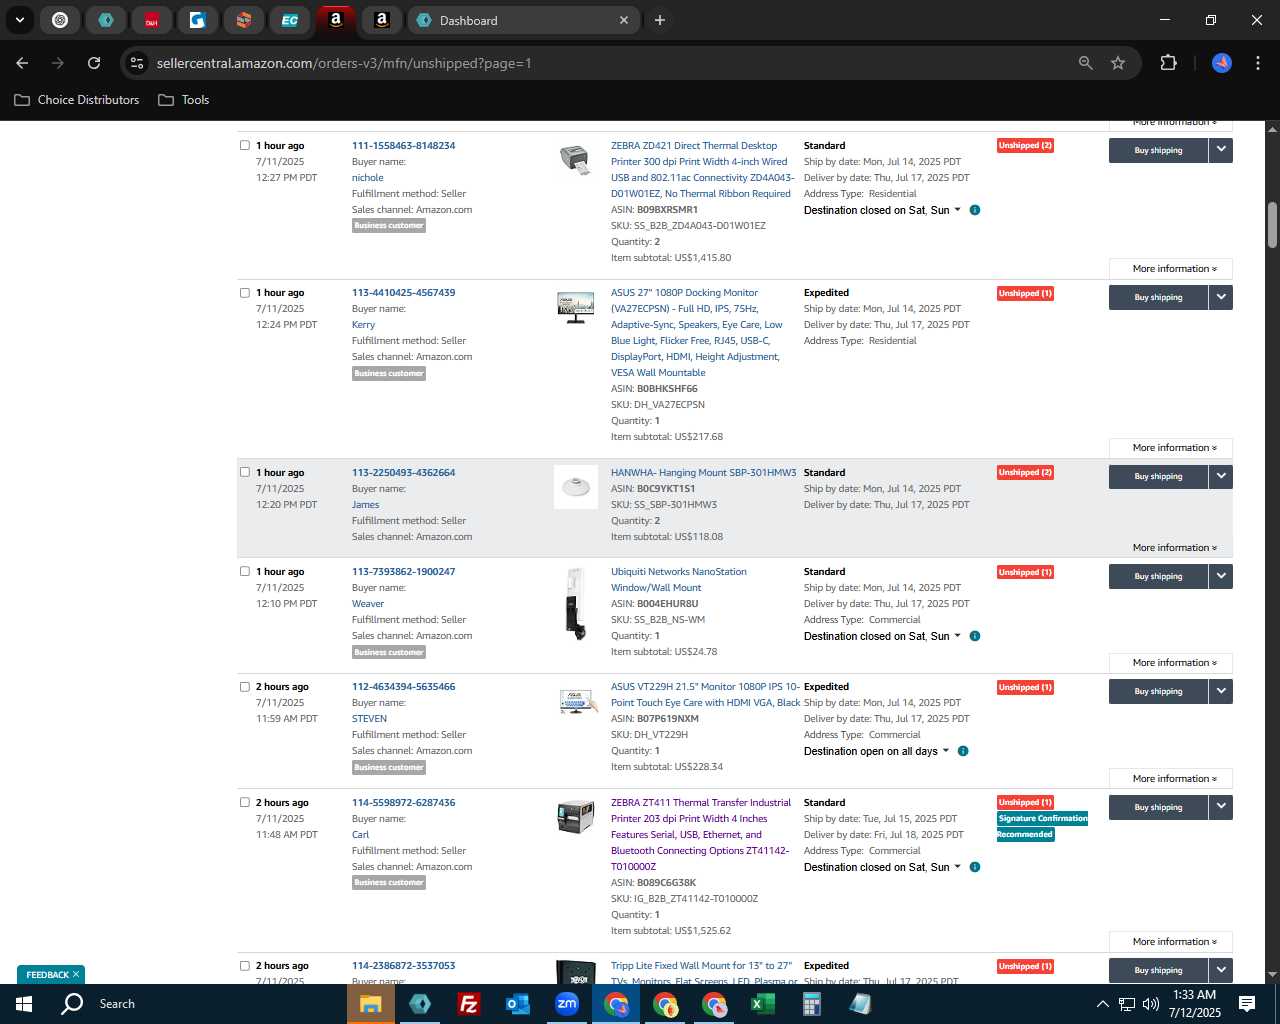Switch to the D&H browser tab

click(x=151, y=20)
